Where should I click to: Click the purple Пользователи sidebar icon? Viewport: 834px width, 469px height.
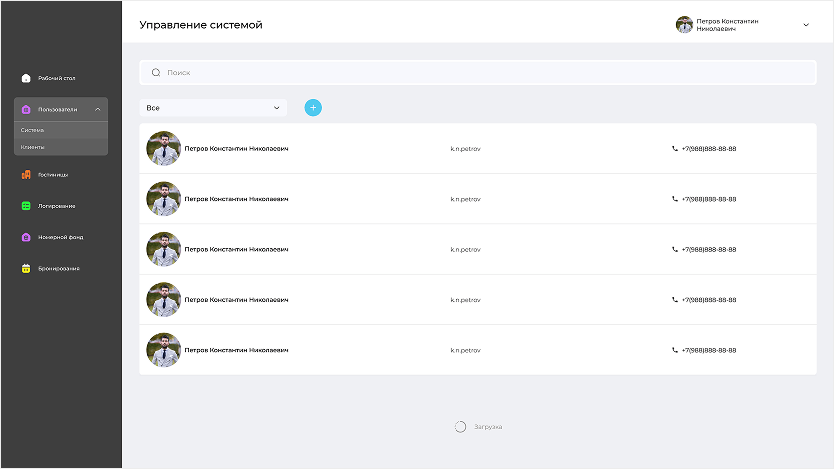click(x=26, y=109)
